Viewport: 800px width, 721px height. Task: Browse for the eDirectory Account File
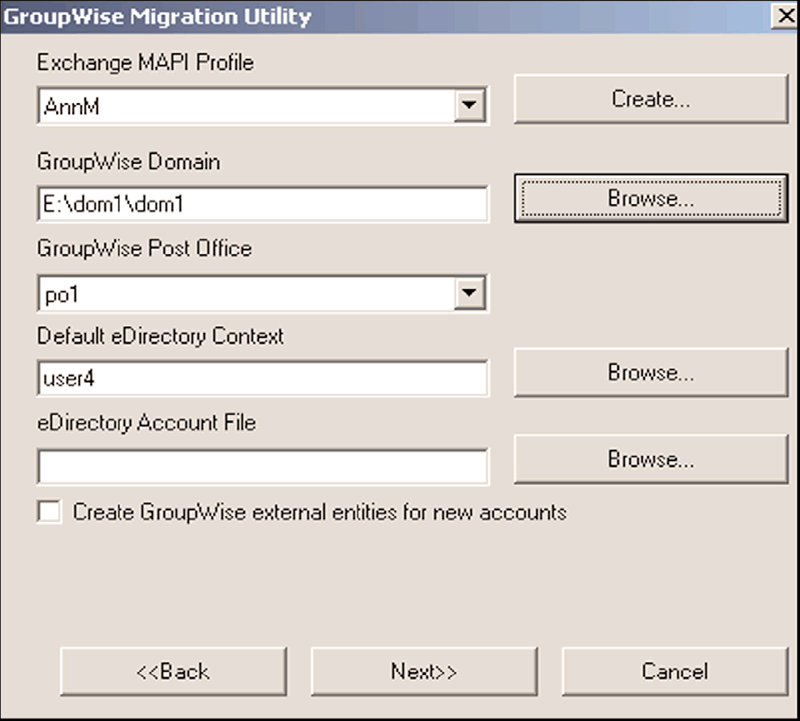coord(651,459)
